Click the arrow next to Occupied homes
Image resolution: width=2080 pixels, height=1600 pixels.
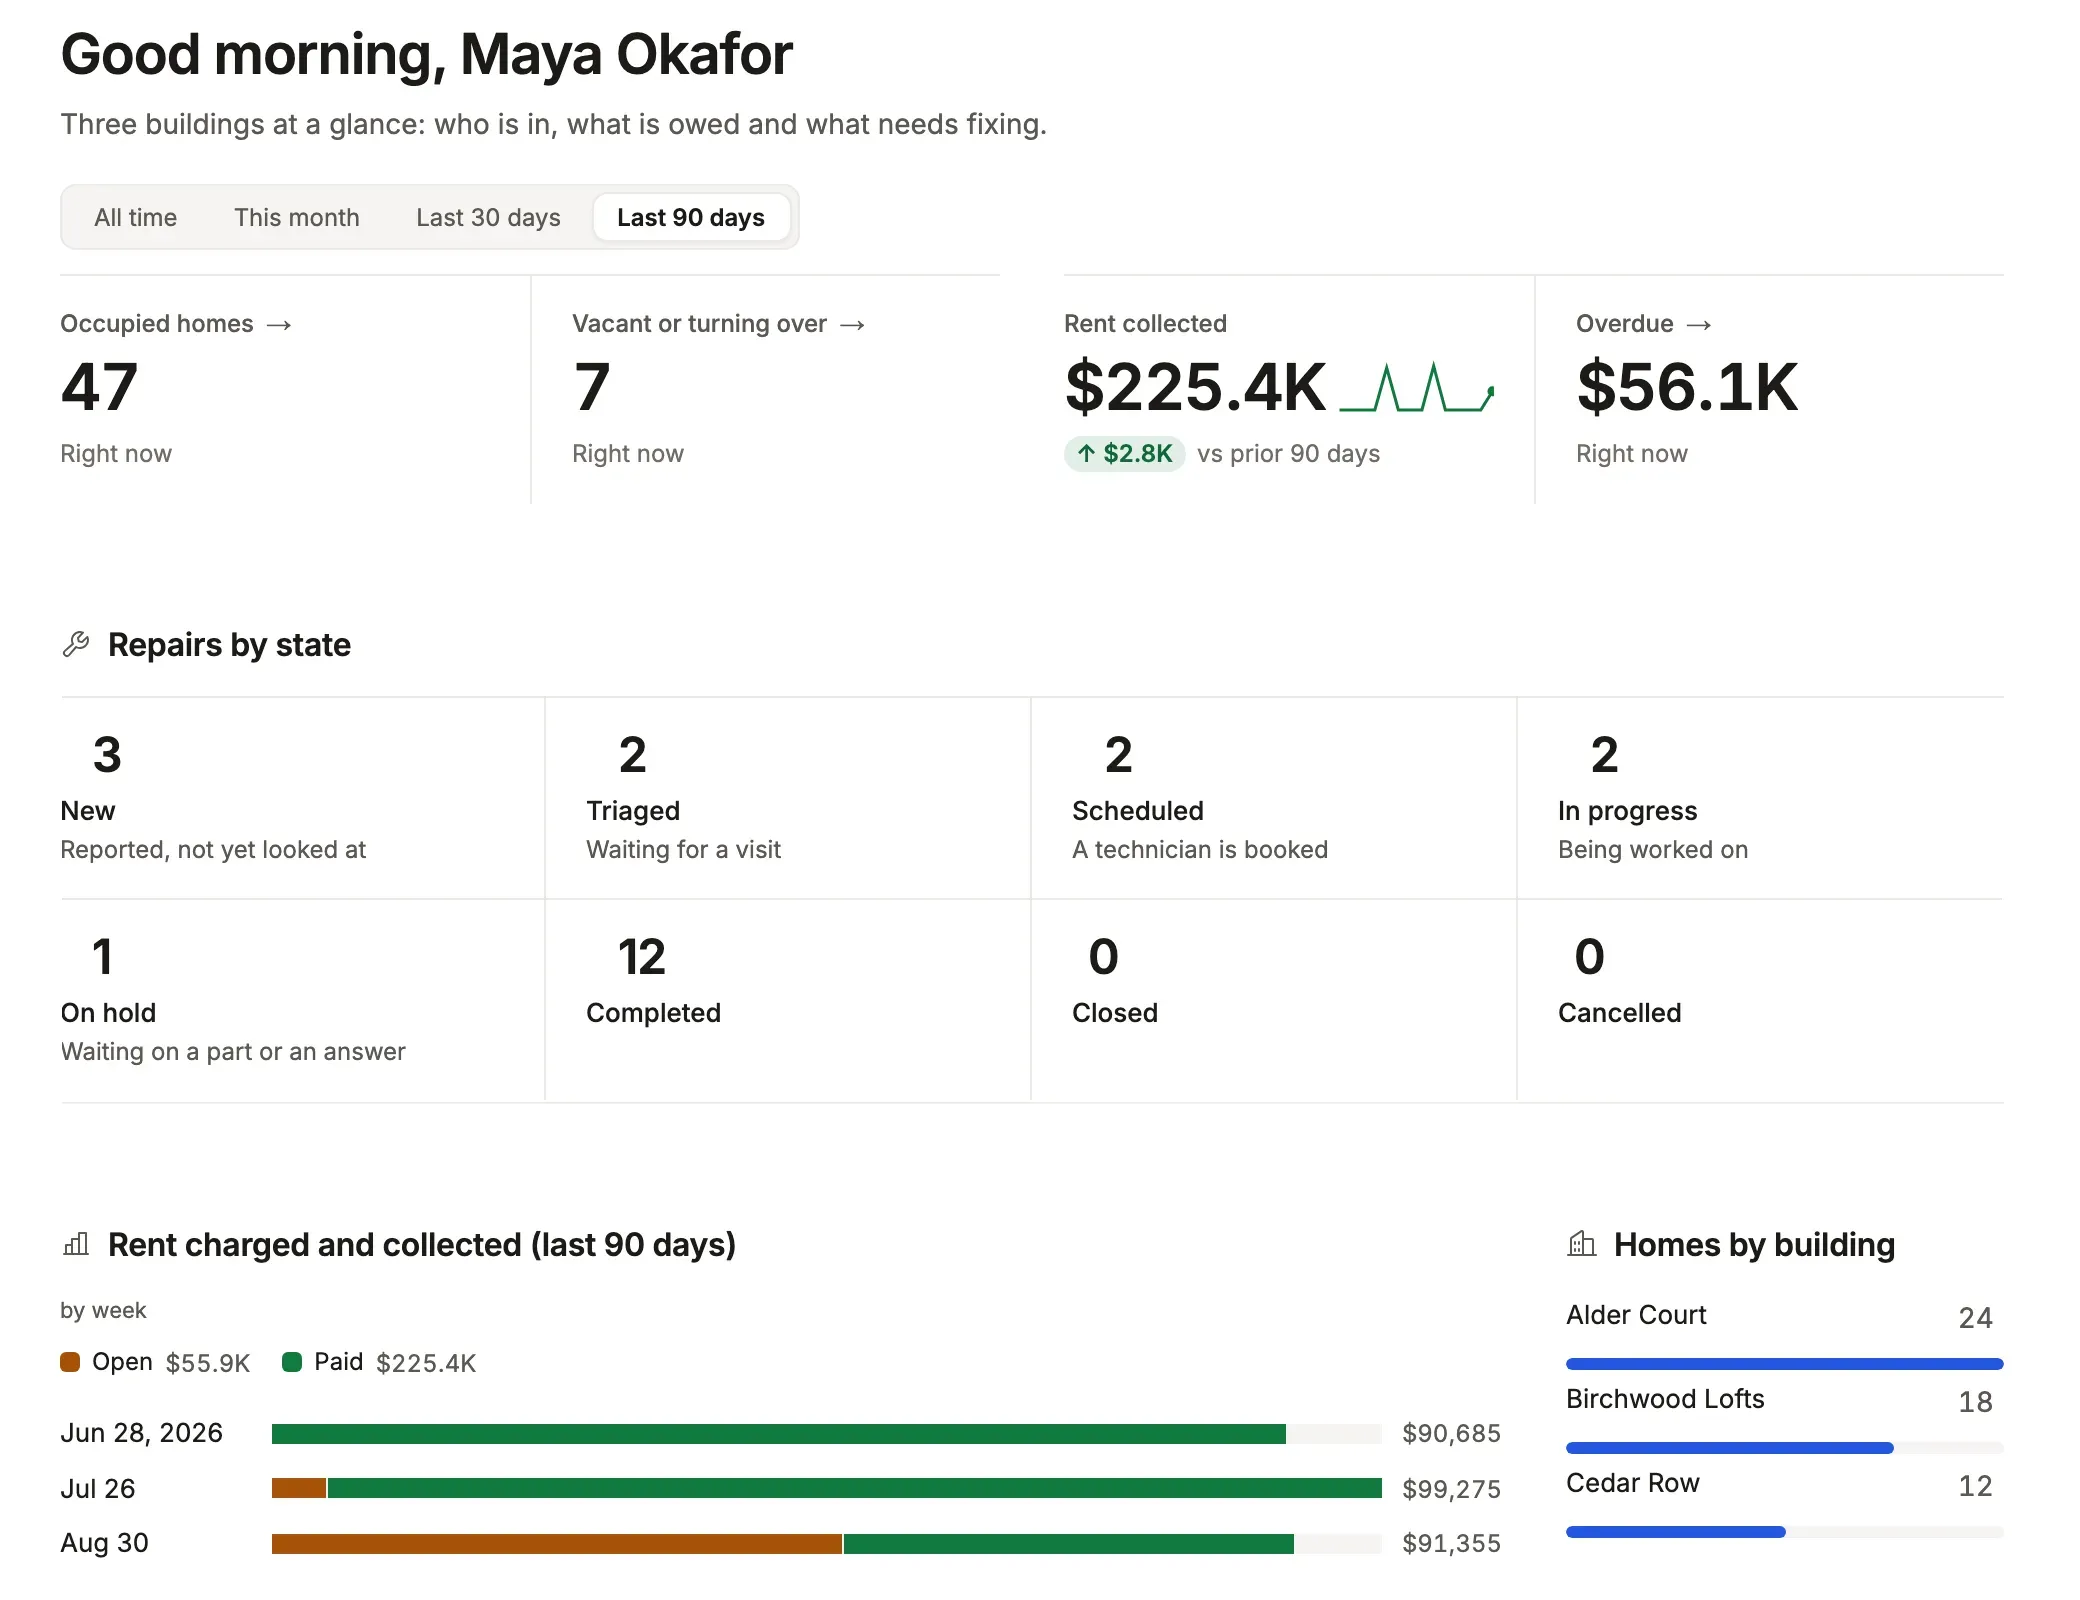(279, 325)
